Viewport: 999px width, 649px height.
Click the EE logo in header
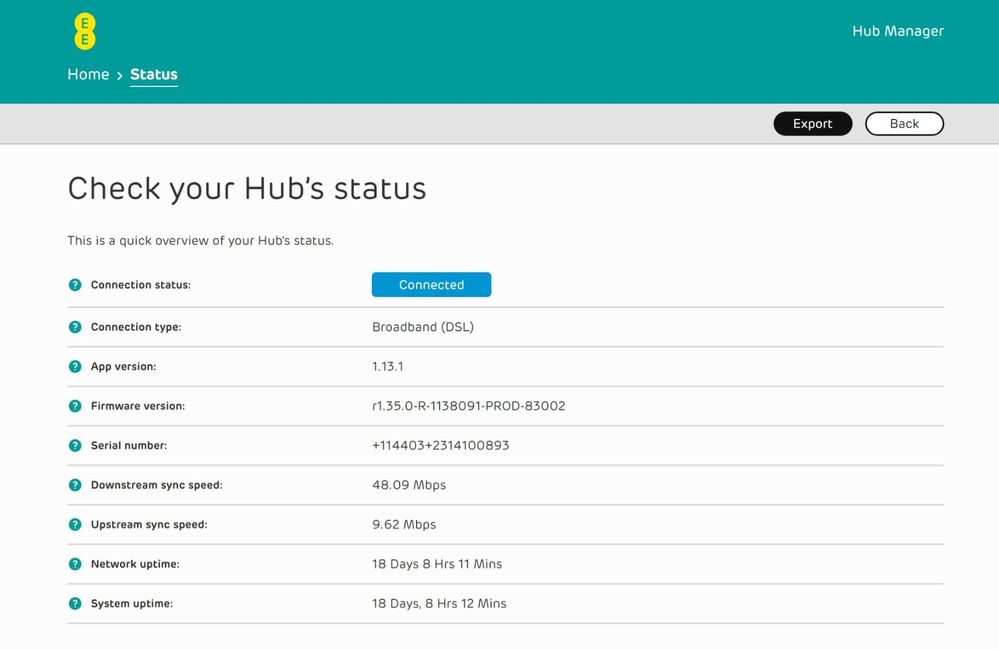[85, 31]
